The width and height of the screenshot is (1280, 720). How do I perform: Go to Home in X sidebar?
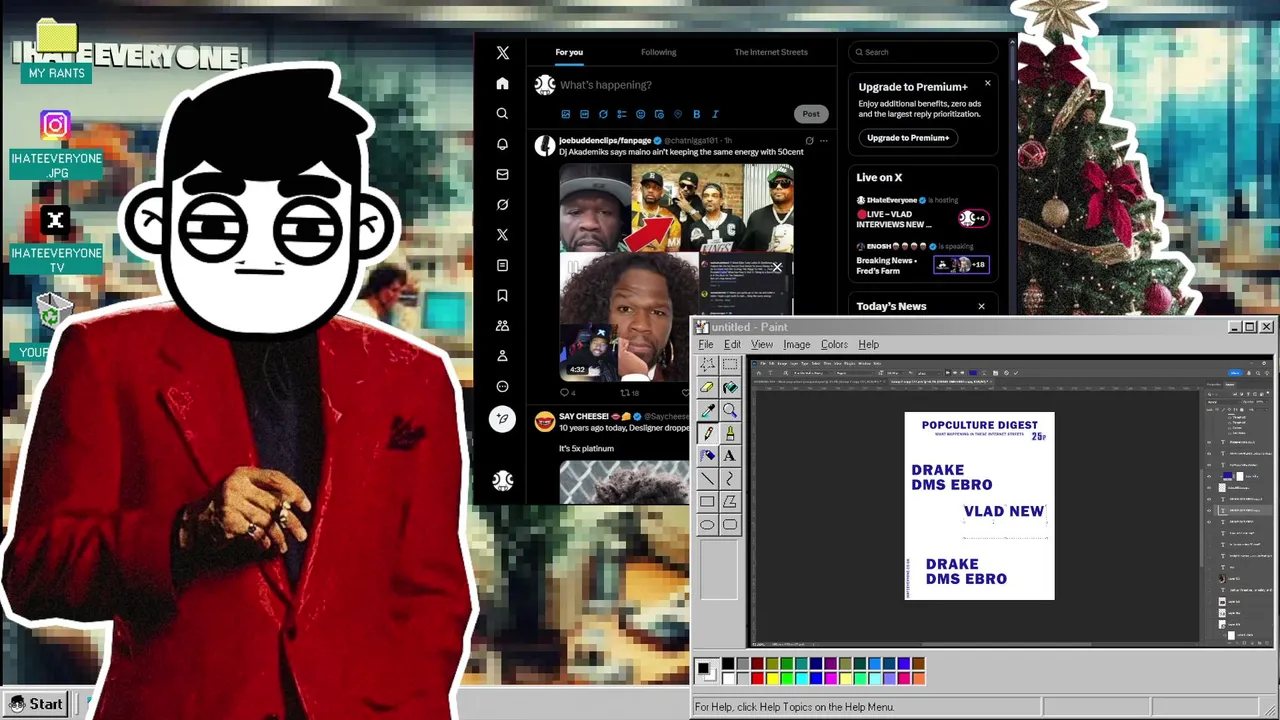point(502,84)
